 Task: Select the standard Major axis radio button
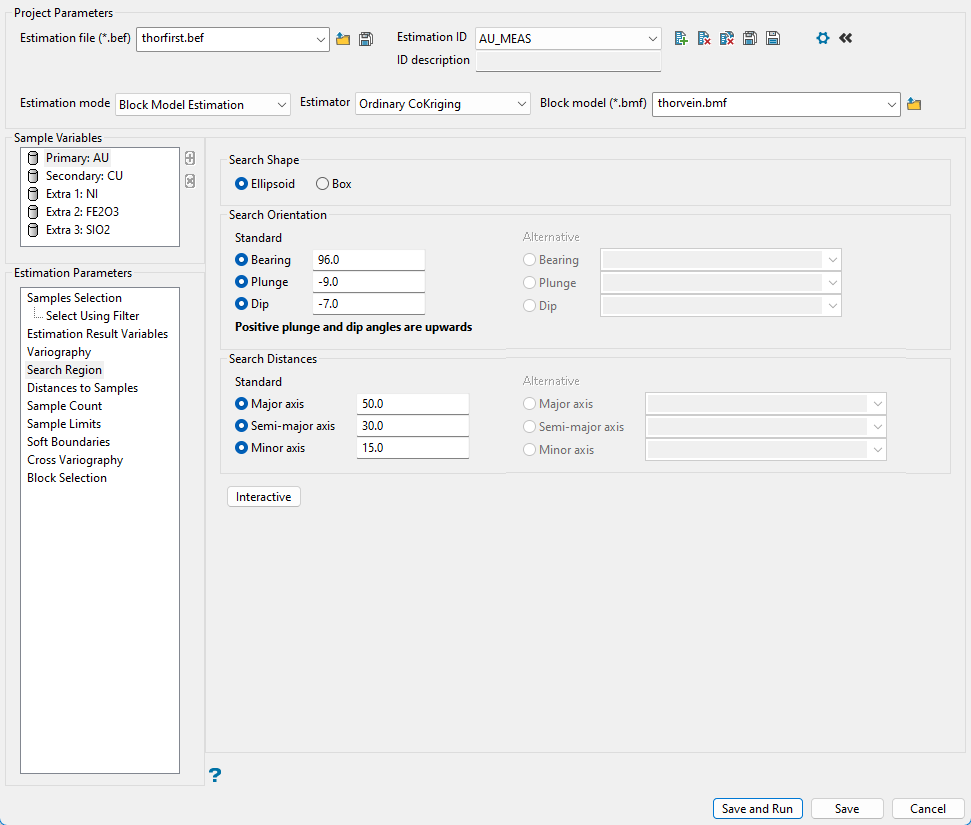pyautogui.click(x=241, y=404)
